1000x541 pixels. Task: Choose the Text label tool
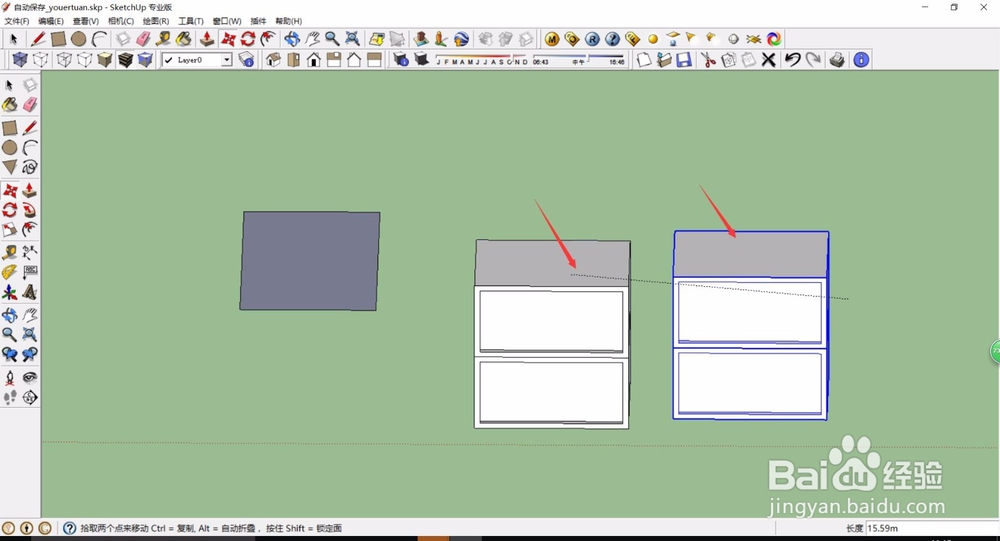tap(29, 272)
